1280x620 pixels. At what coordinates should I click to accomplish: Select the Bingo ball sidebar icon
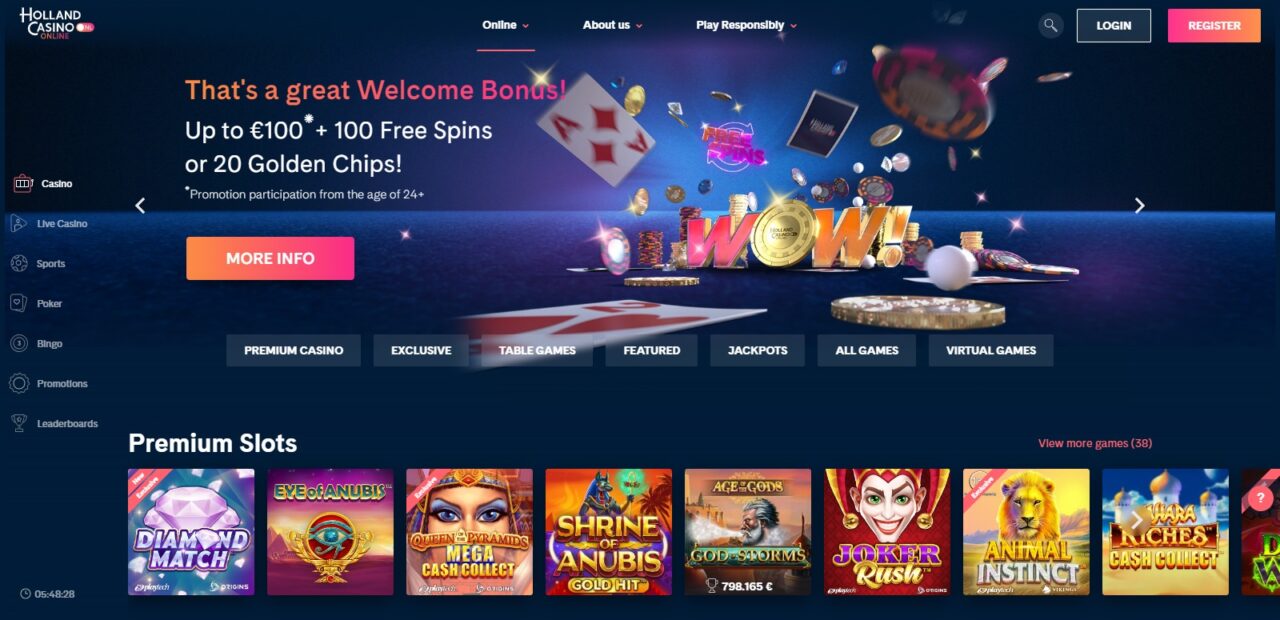[x=18, y=343]
